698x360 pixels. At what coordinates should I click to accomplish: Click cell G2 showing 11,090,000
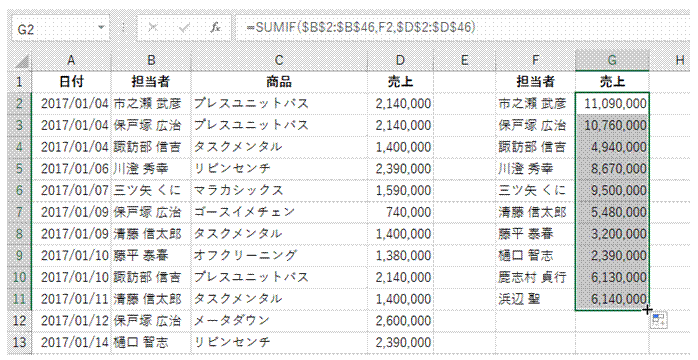click(612, 104)
